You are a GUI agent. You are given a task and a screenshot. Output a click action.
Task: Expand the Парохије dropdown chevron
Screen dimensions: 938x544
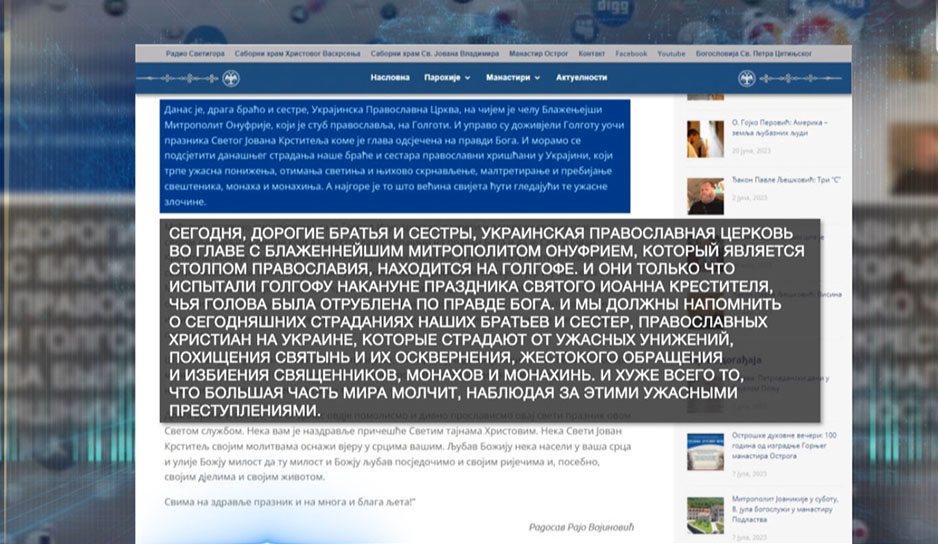tap(467, 78)
